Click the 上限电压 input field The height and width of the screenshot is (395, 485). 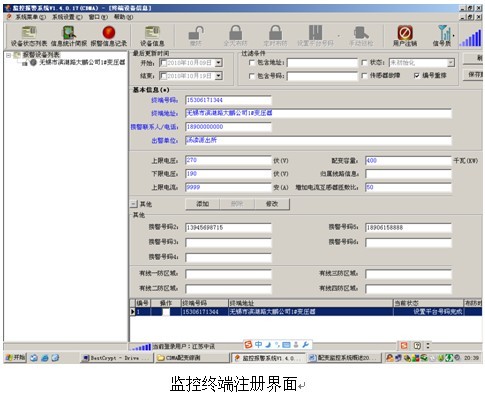(x=228, y=160)
